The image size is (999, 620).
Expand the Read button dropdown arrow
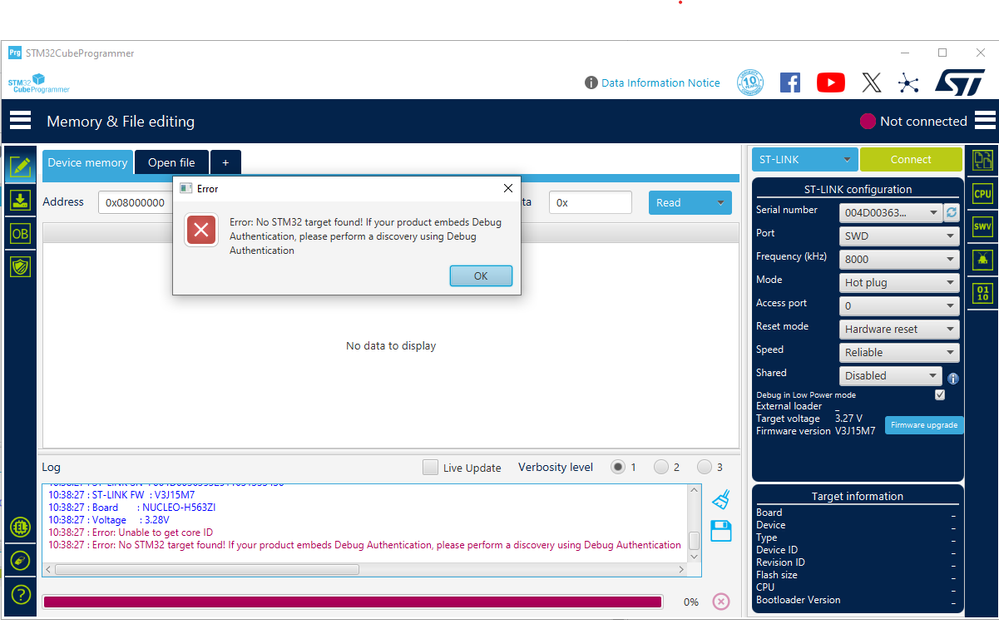coord(721,203)
